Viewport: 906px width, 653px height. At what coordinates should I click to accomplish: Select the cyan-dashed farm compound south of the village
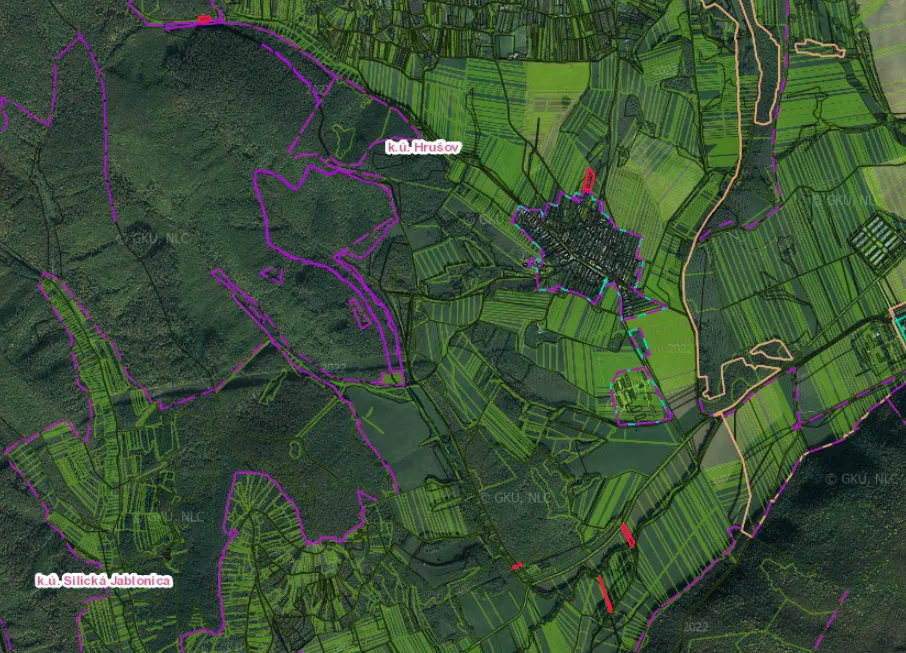pyautogui.click(x=640, y=396)
